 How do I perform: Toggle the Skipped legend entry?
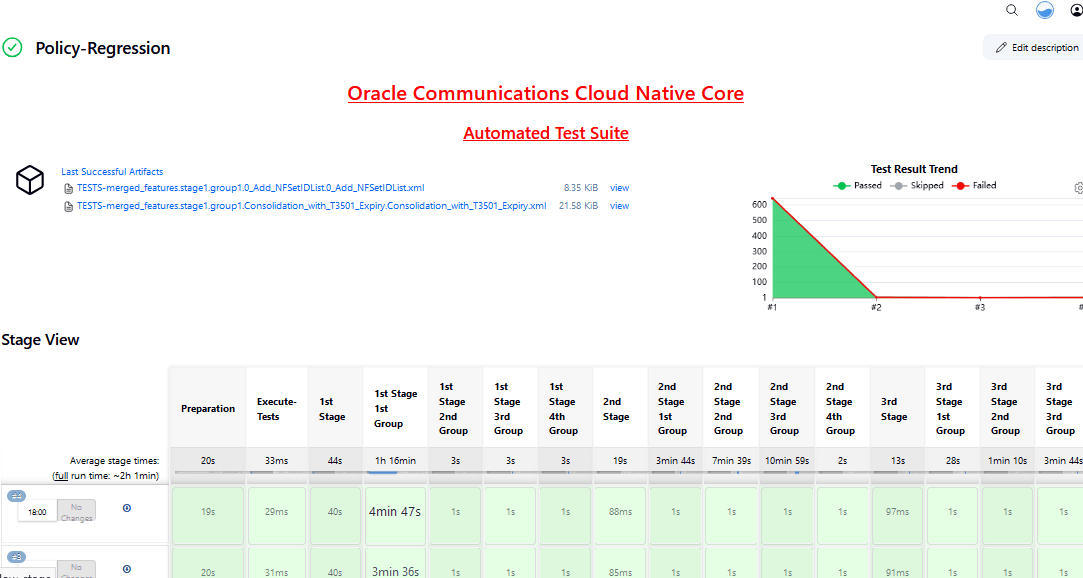pyautogui.click(x=917, y=186)
